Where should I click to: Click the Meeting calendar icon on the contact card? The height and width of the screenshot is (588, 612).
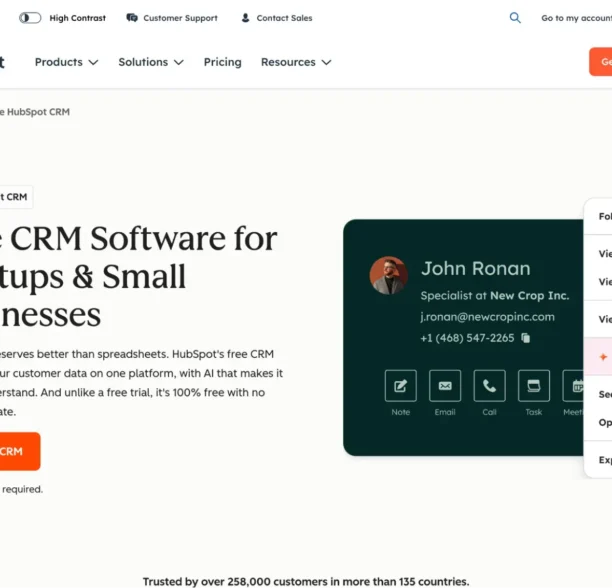point(573,386)
